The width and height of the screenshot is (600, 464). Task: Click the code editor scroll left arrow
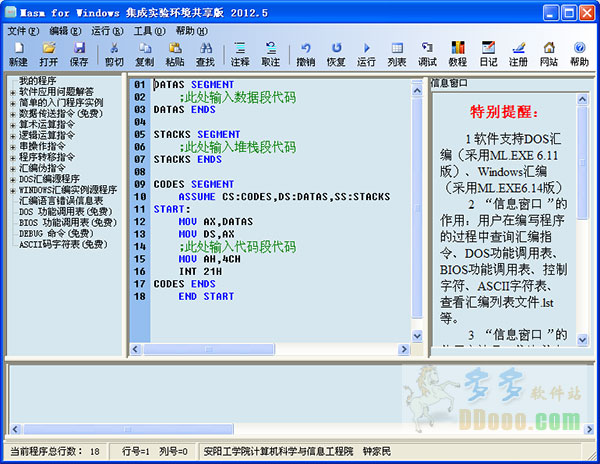(x=135, y=349)
